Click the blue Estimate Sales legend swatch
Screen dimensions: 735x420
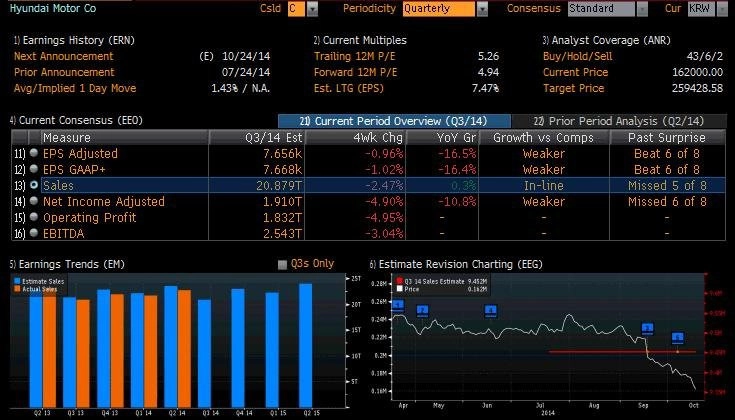pyautogui.click(x=17, y=281)
